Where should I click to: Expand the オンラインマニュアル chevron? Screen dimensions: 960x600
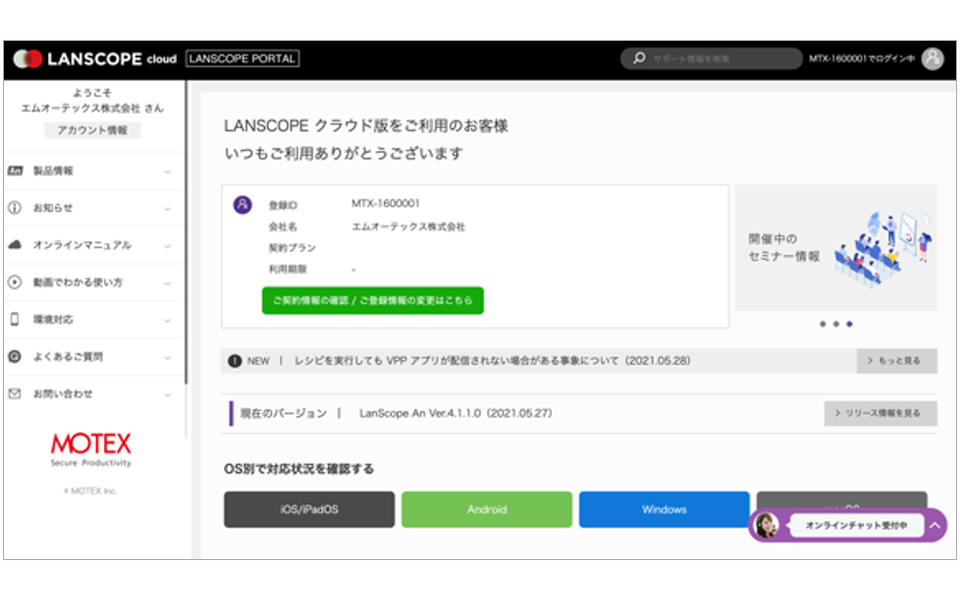[x=167, y=246]
